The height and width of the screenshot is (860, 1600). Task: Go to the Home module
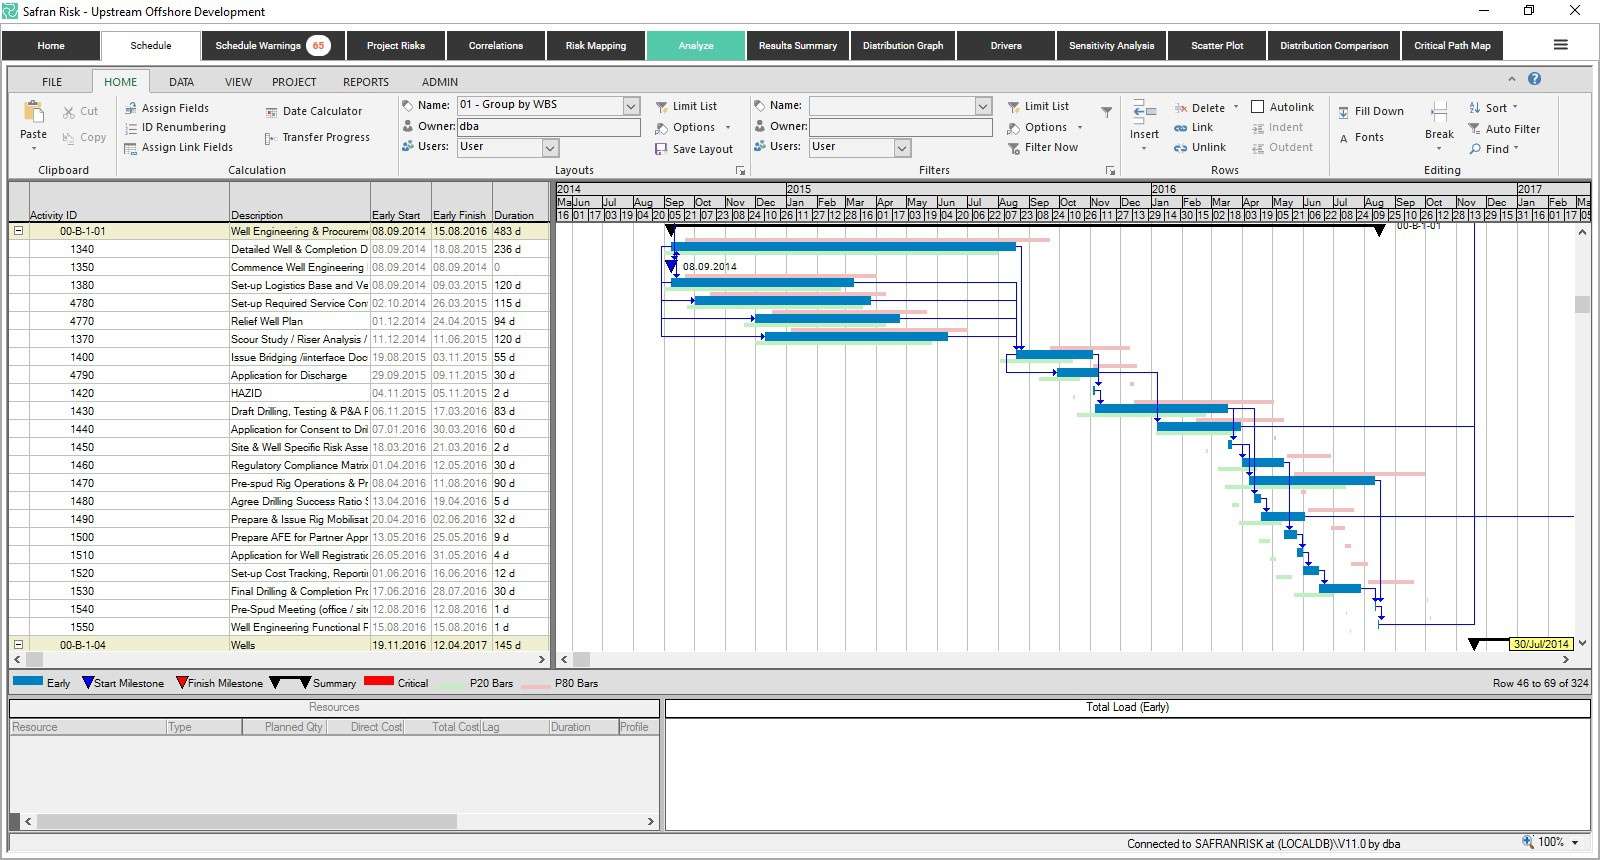51,46
